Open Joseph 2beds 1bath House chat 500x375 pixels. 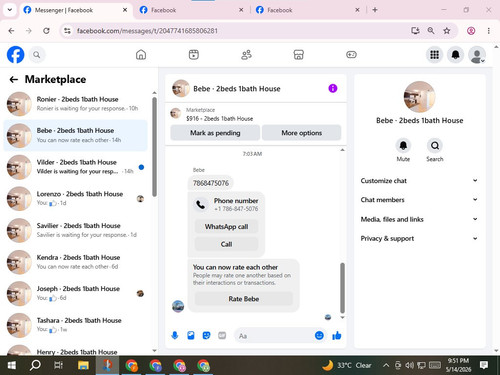tap(76, 294)
